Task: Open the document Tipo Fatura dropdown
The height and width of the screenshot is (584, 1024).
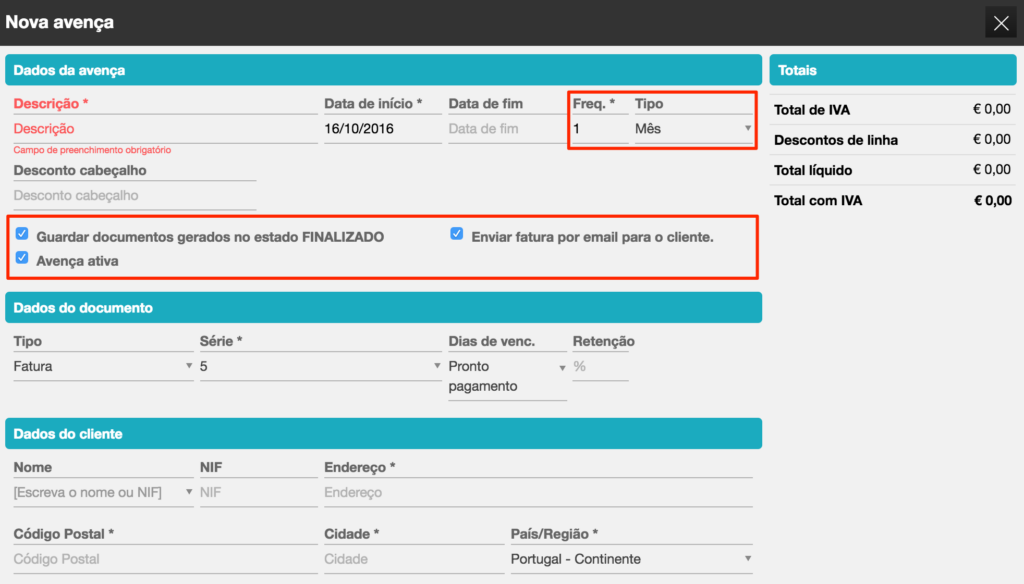Action: coord(103,366)
